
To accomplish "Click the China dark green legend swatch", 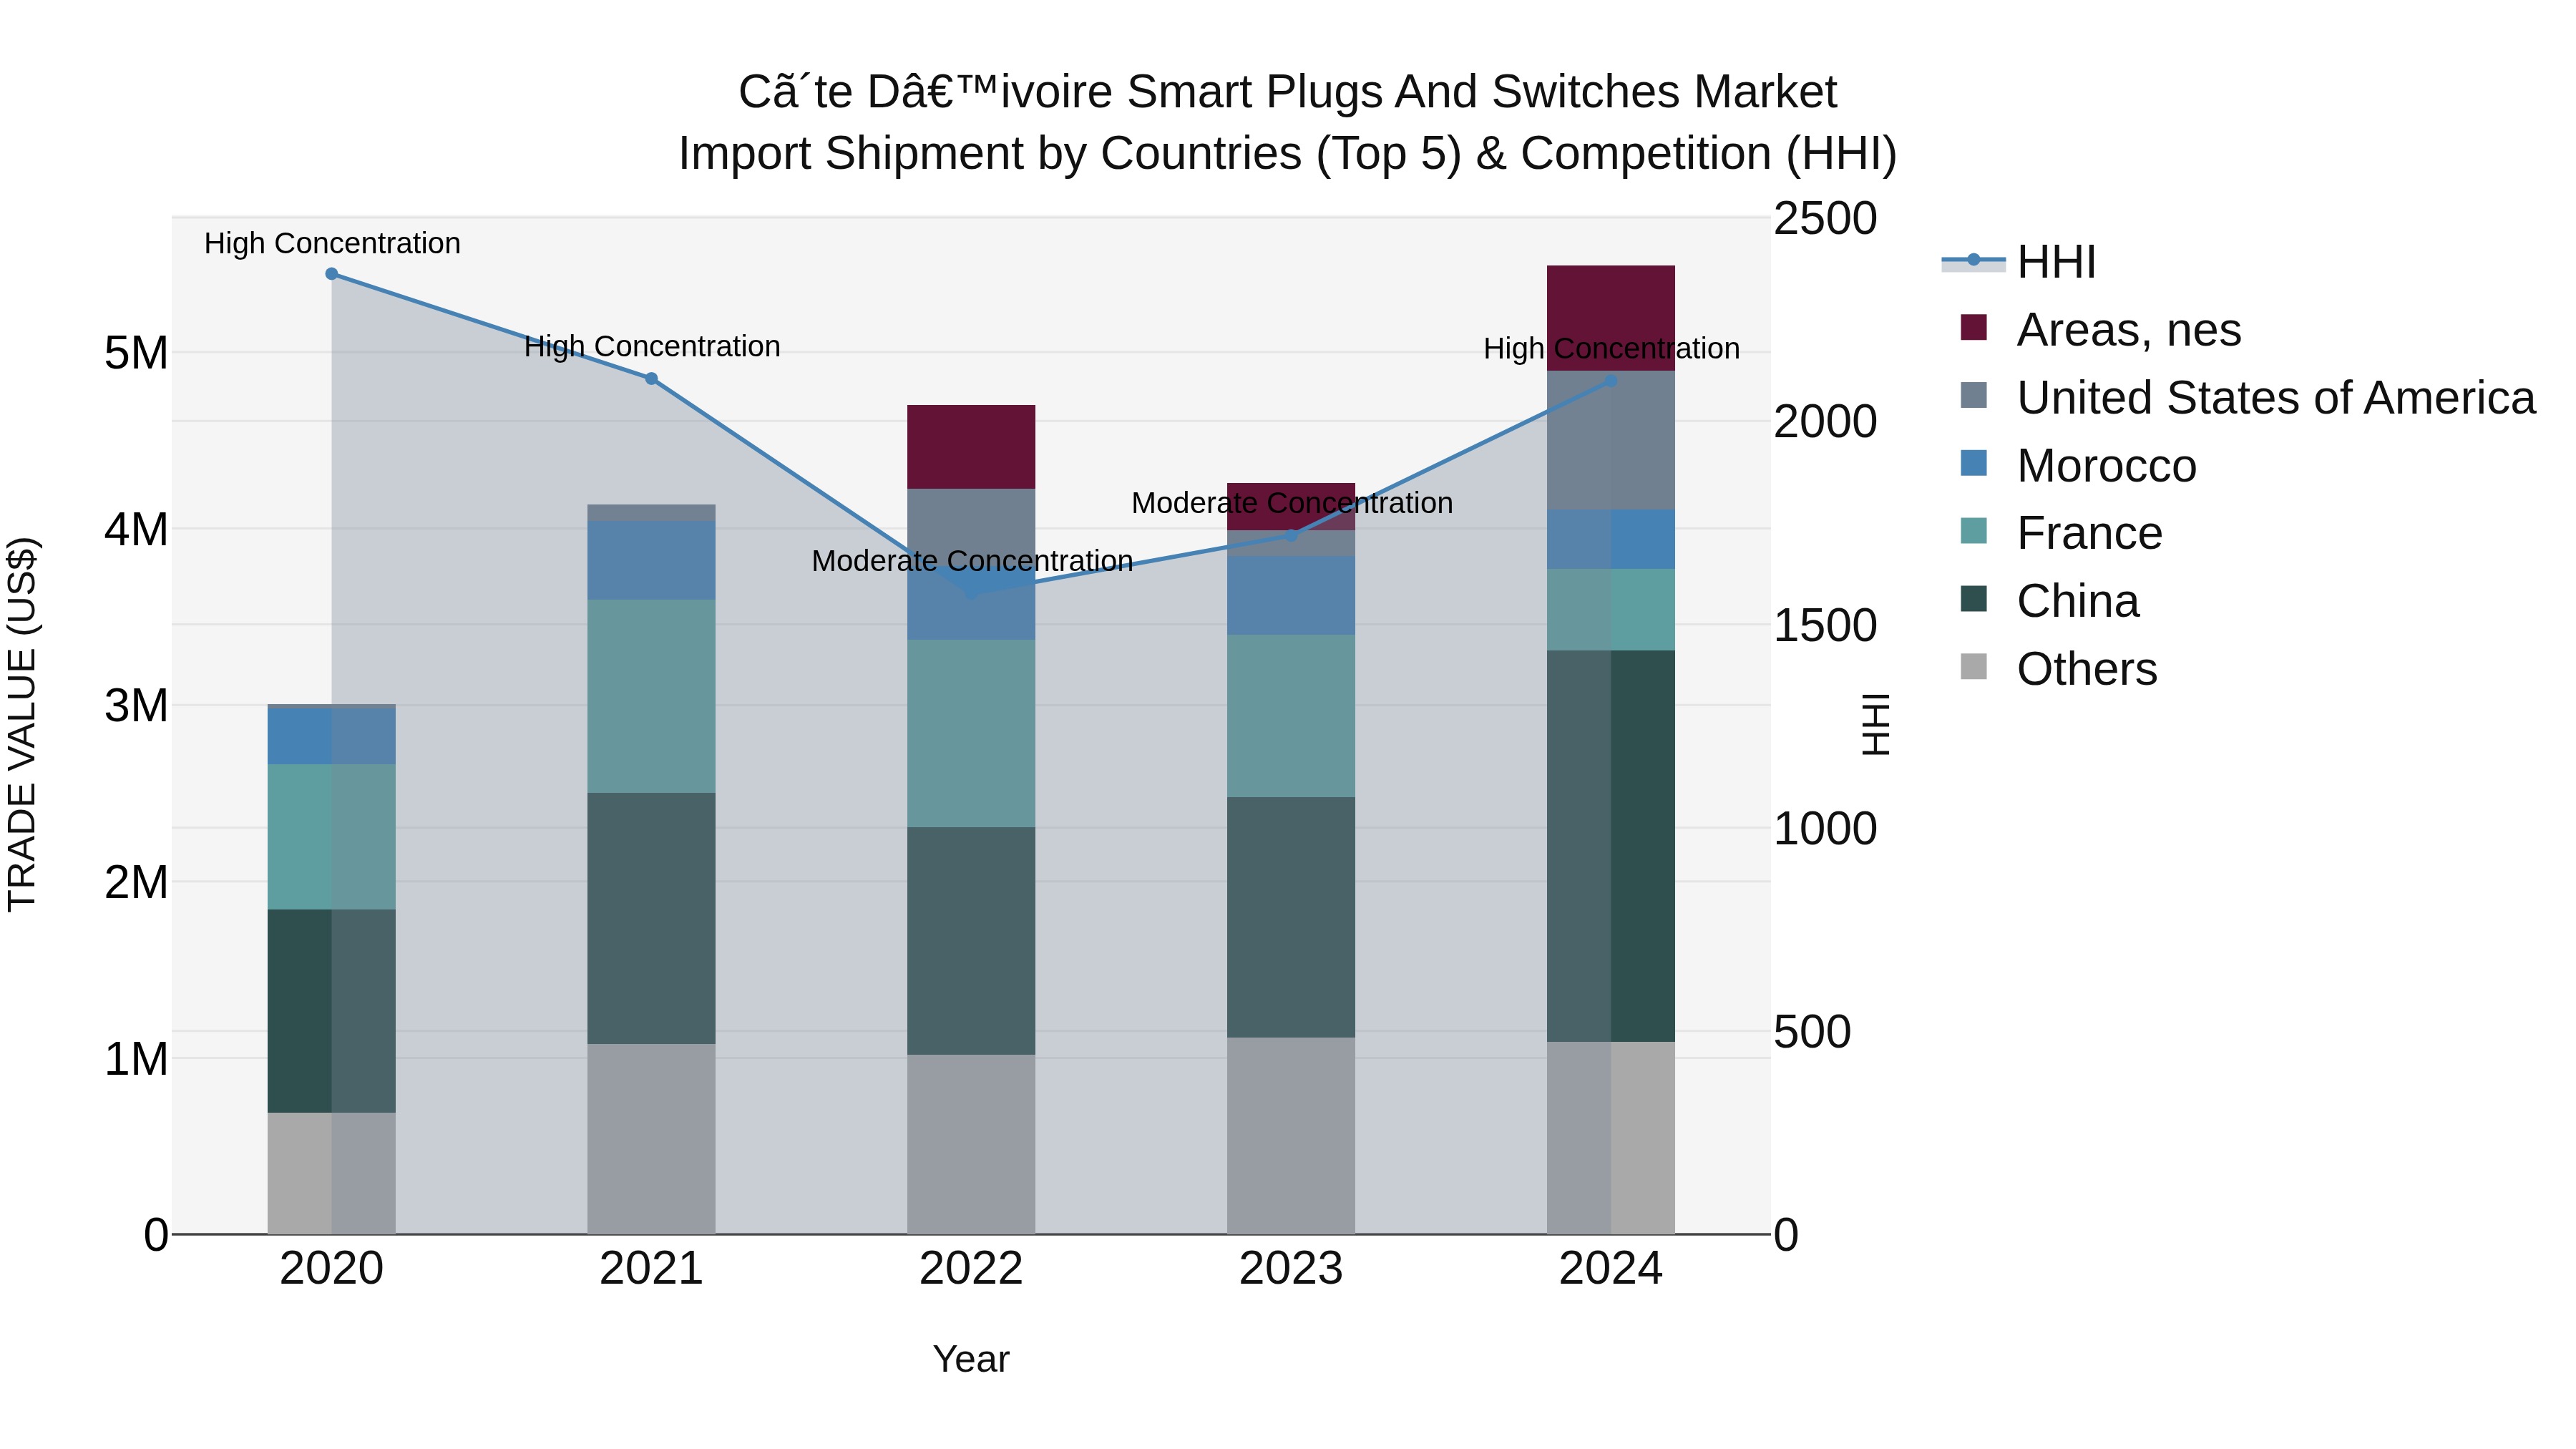I will (1974, 598).
